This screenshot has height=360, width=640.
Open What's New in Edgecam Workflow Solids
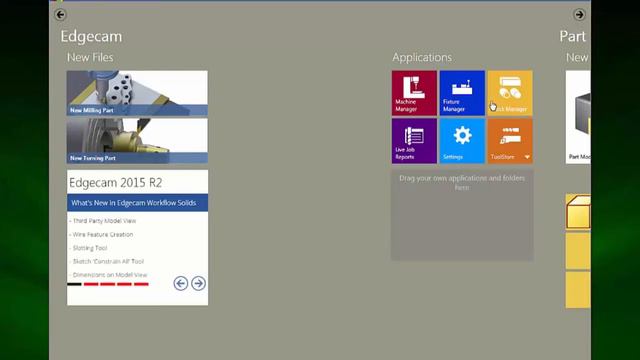138,203
